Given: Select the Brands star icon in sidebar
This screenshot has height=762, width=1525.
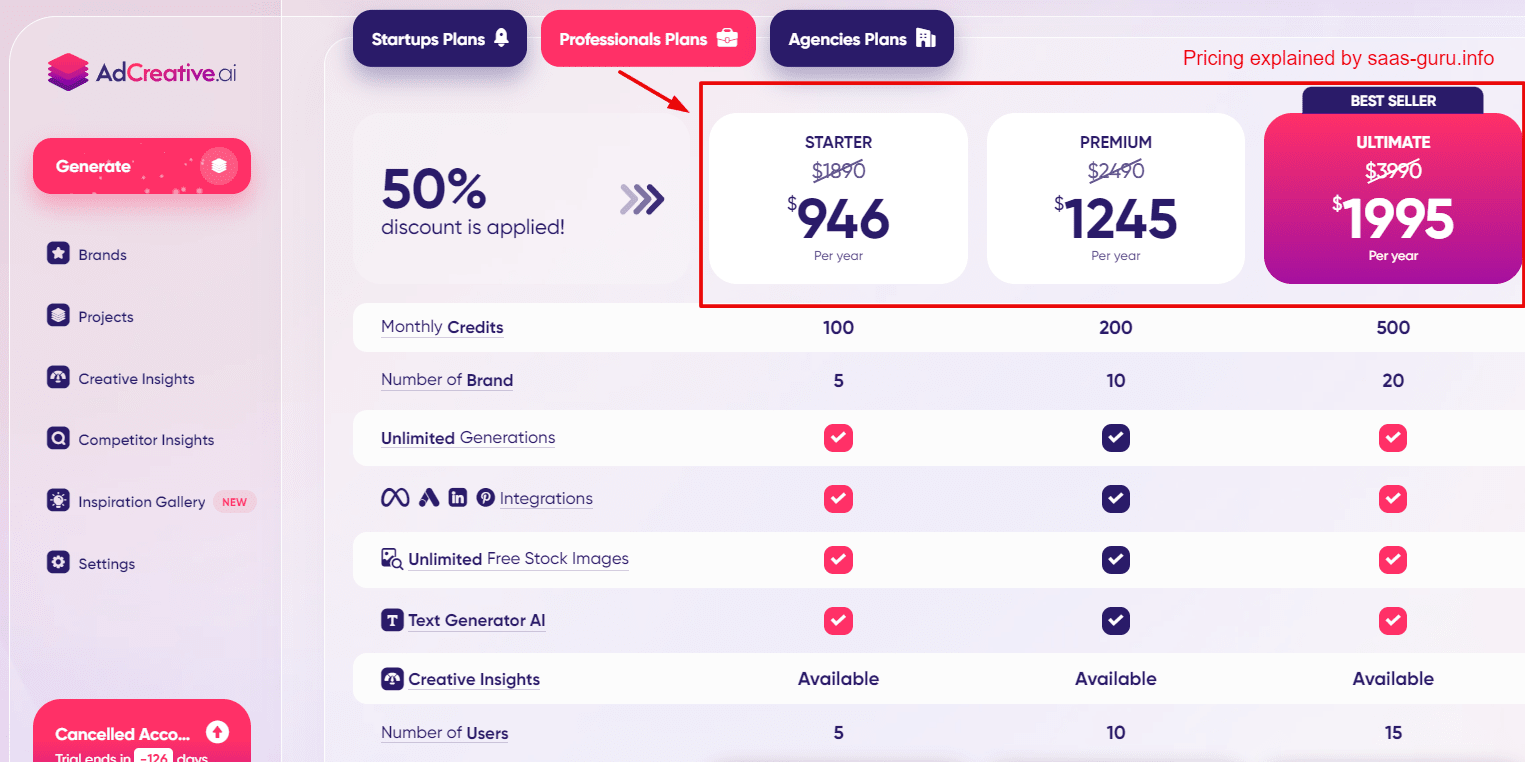Looking at the screenshot, I should [58, 254].
